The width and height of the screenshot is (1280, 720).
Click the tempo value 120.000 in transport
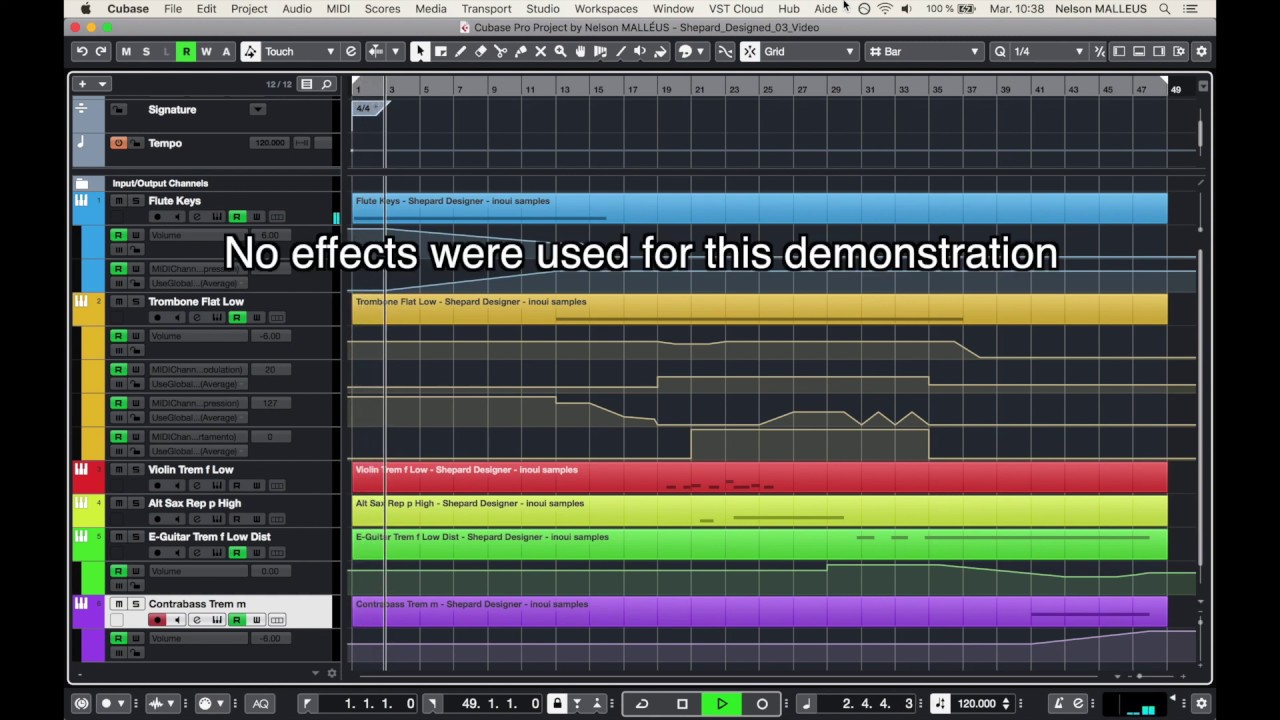[x=976, y=704]
